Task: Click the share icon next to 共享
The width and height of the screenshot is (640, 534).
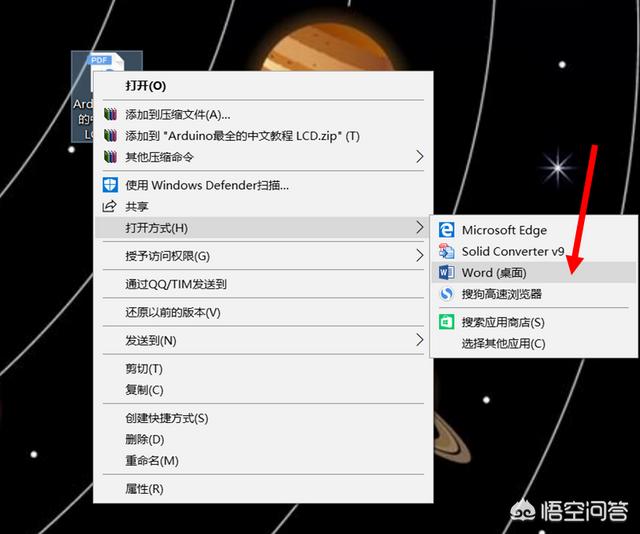Action: coord(109,206)
